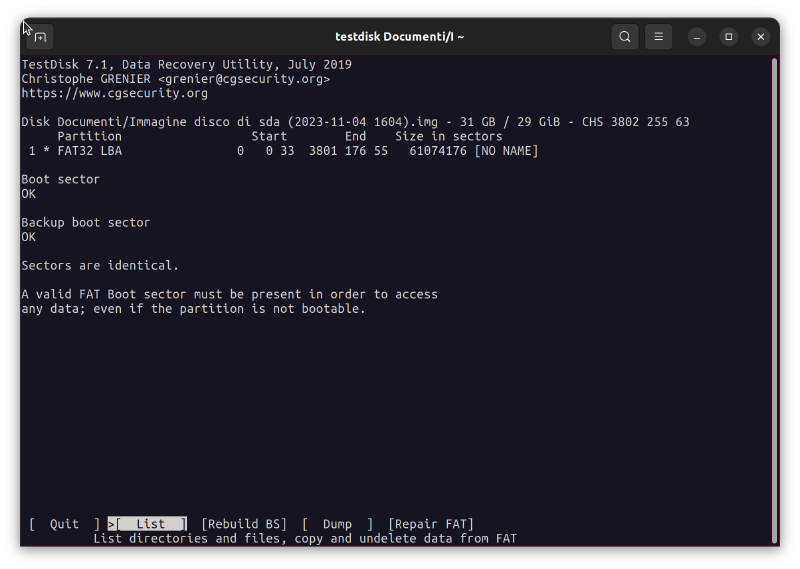Select Rebuild BS menu option
Screen dimensions: 800x569
point(244,524)
